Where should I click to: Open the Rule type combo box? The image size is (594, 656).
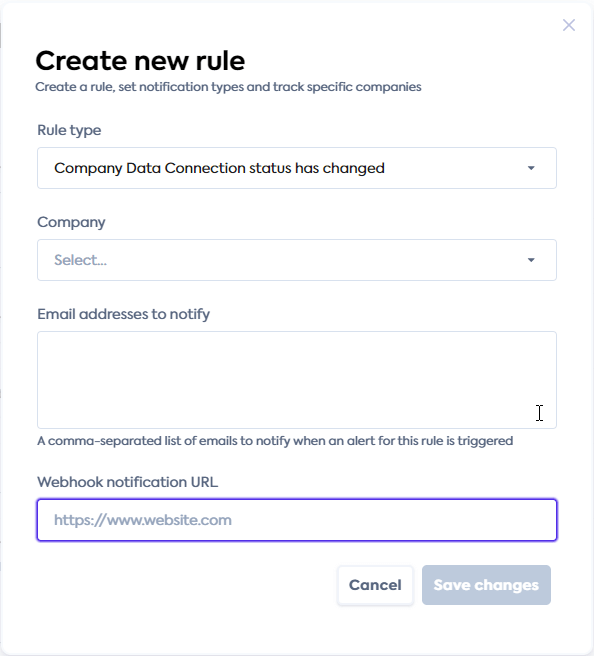pyautogui.click(x=297, y=168)
